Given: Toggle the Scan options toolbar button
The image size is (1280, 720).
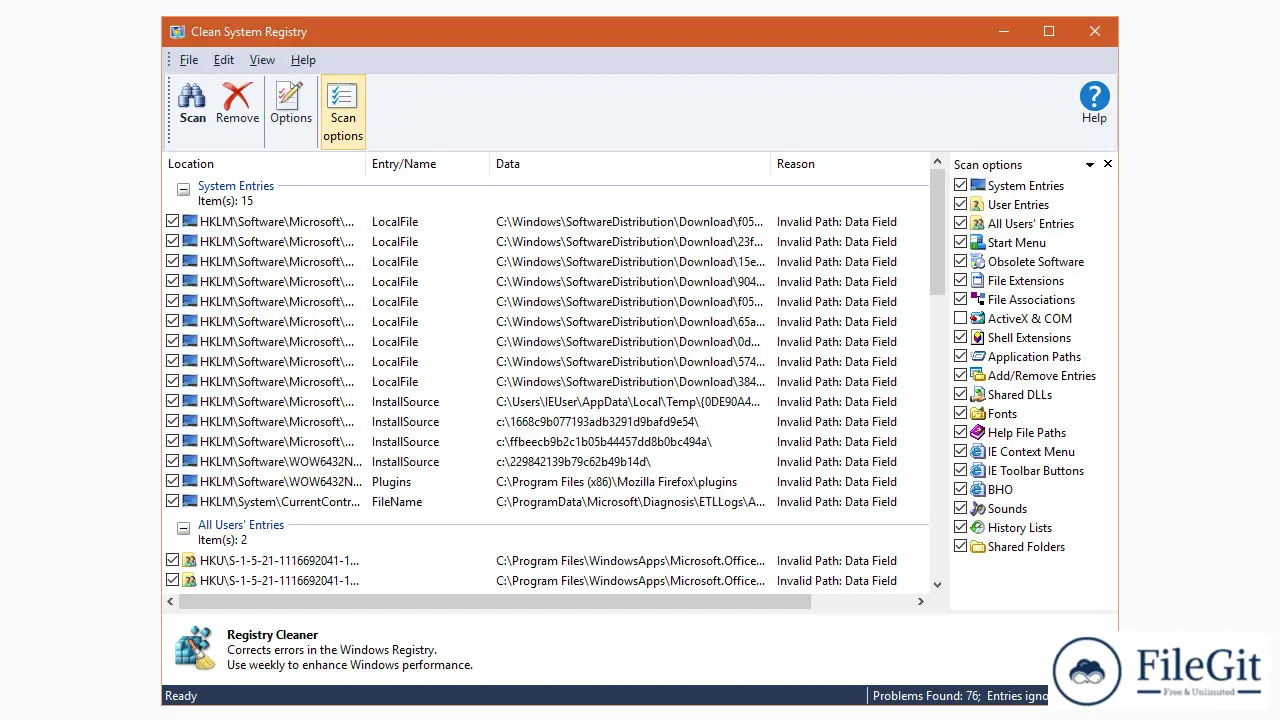Looking at the screenshot, I should tap(343, 111).
